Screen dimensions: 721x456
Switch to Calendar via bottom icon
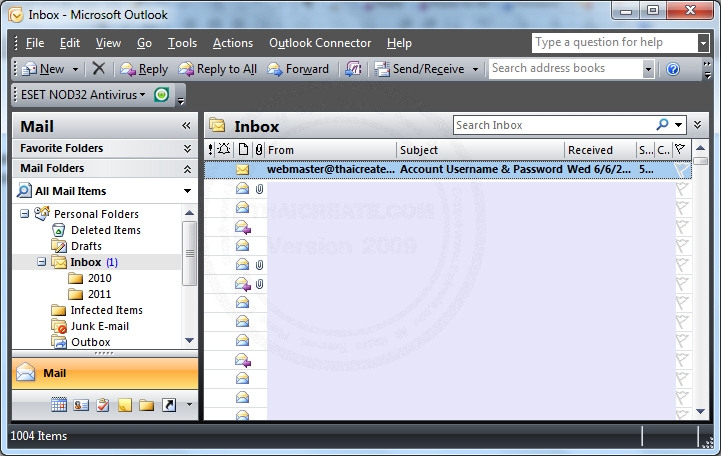point(59,405)
